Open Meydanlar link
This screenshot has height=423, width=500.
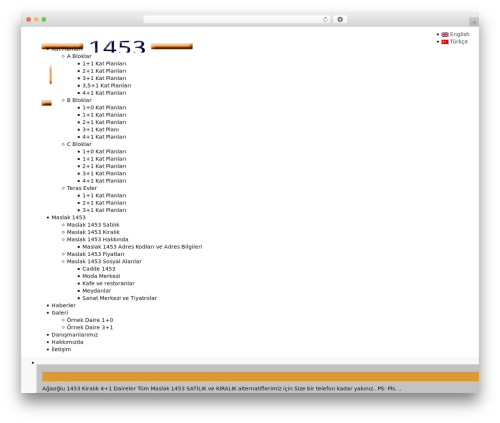click(x=97, y=291)
